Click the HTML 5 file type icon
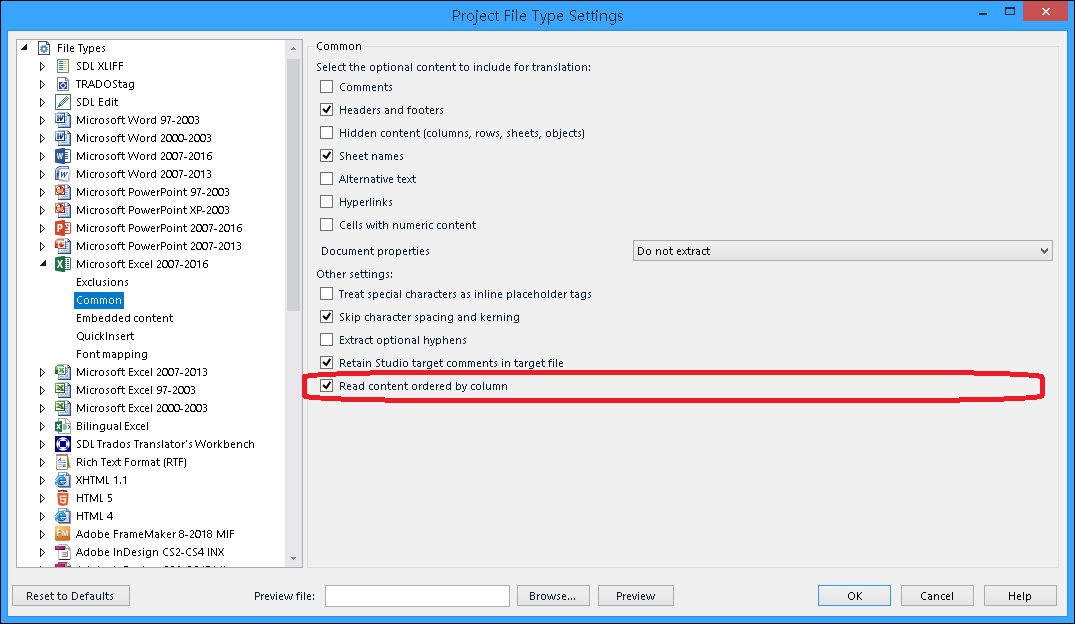 click(x=62, y=498)
